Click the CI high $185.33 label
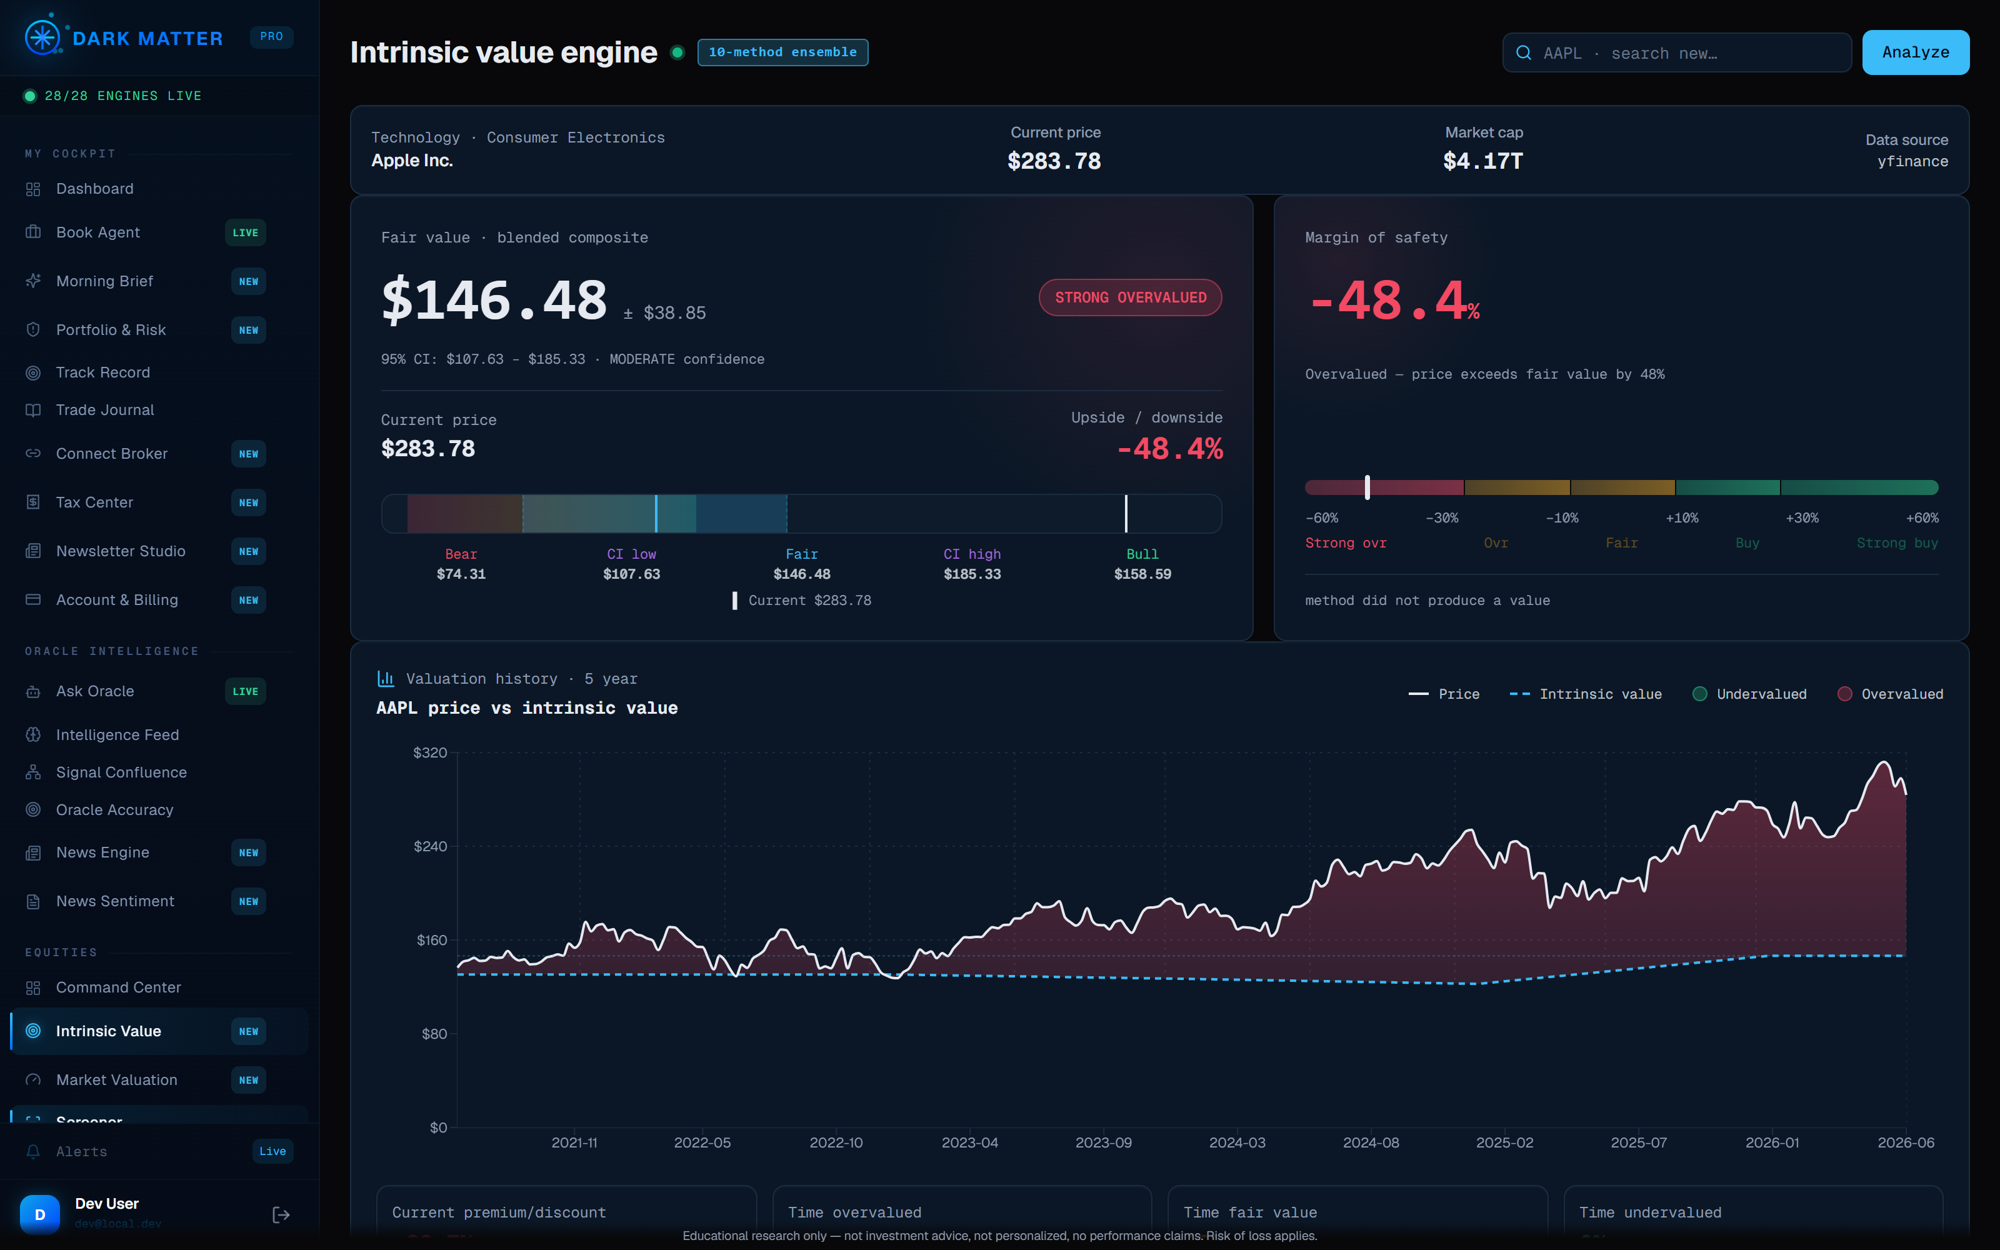2000x1250 pixels. click(x=972, y=564)
